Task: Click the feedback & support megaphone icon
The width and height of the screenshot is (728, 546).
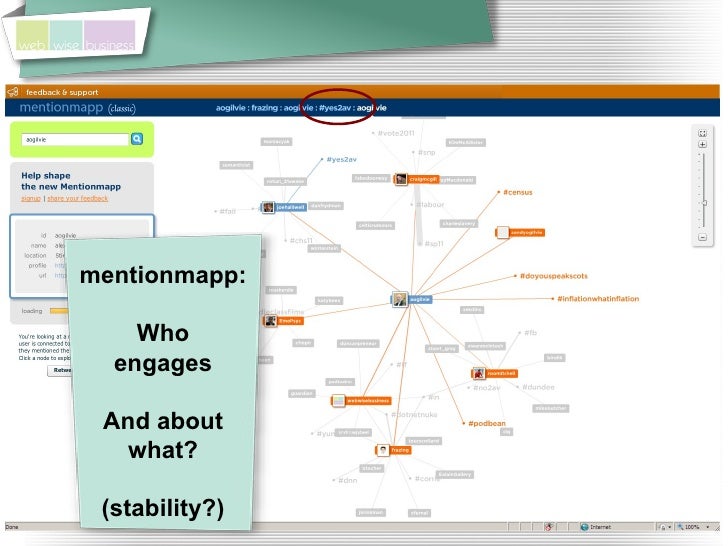Action: tap(13, 91)
